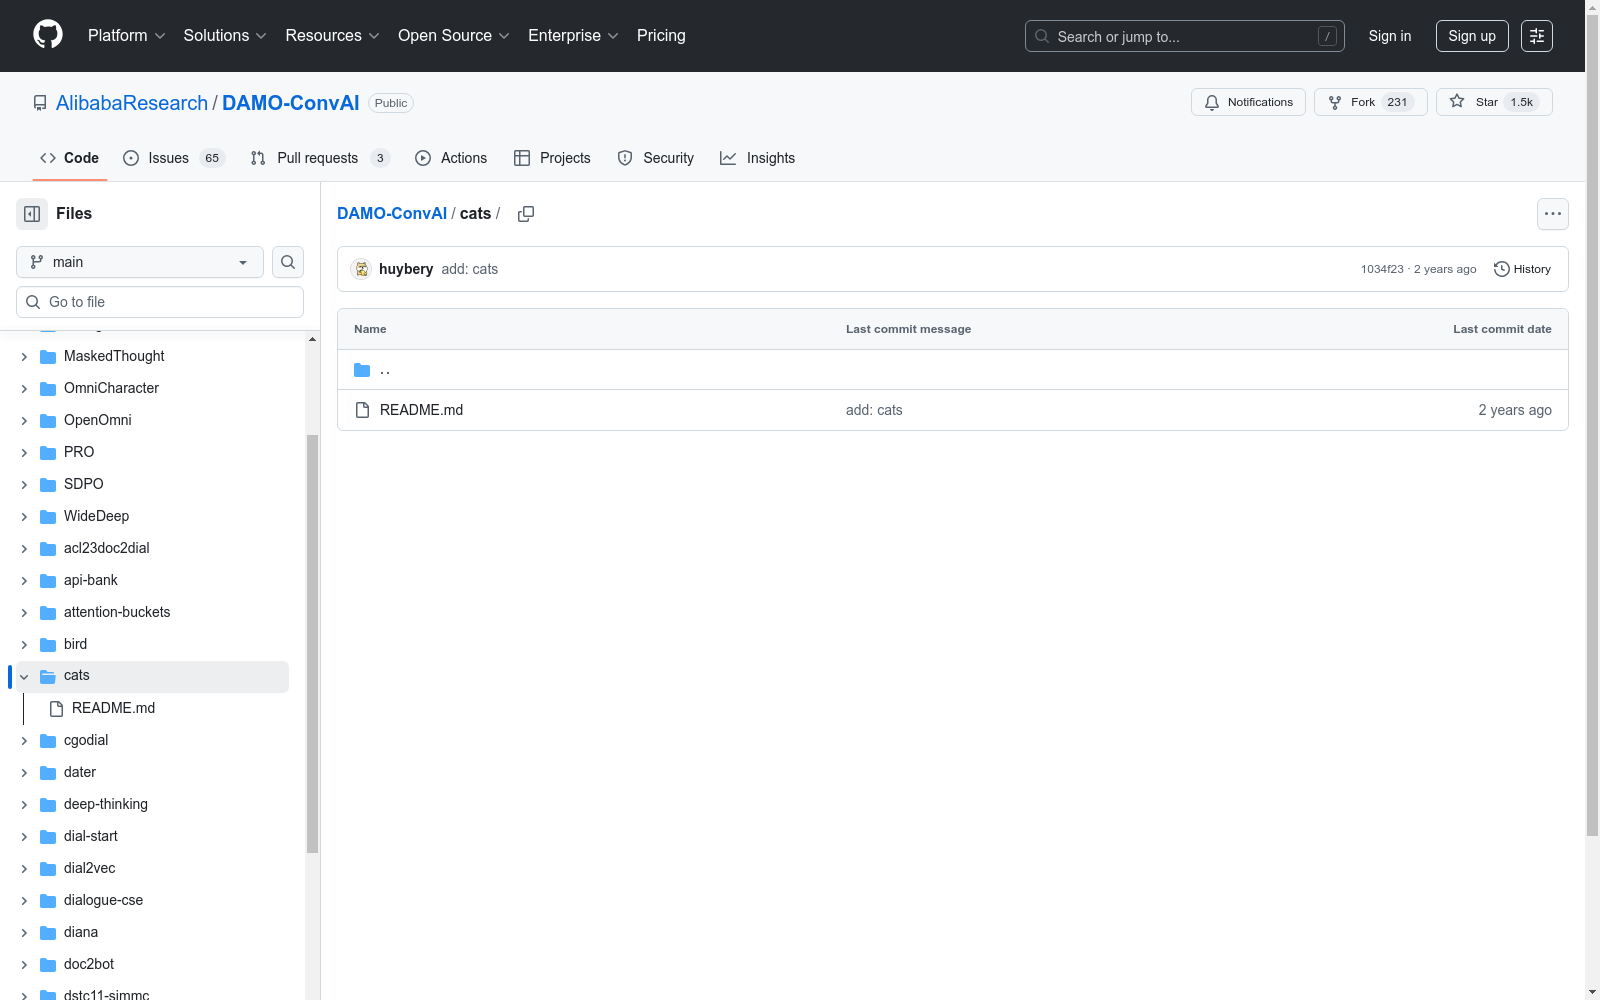Image resolution: width=1600 pixels, height=1000 pixels.
Task: Open the main branch selector dropdown
Action: point(140,262)
